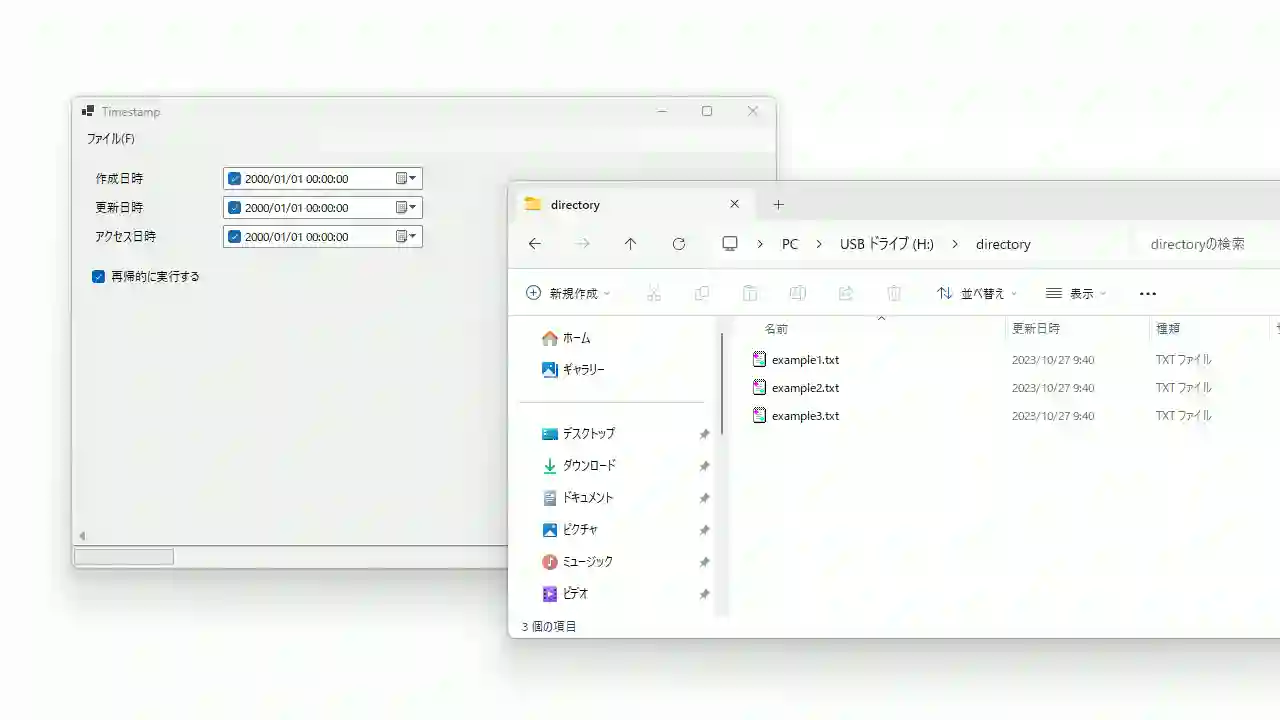Open calendar dropdown for アクセス日時
This screenshot has height=720, width=1280.
(406, 237)
